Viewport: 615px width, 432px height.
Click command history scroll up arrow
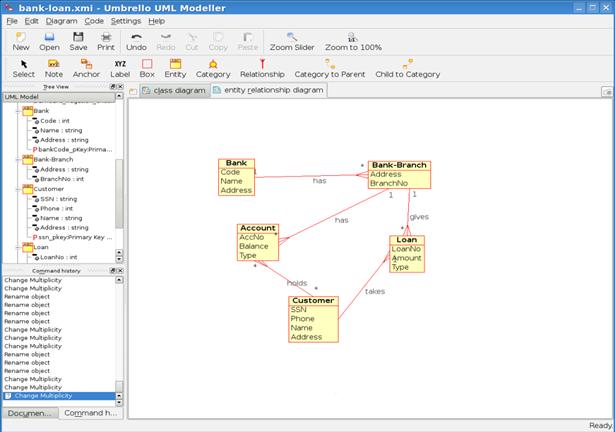coord(119,280)
